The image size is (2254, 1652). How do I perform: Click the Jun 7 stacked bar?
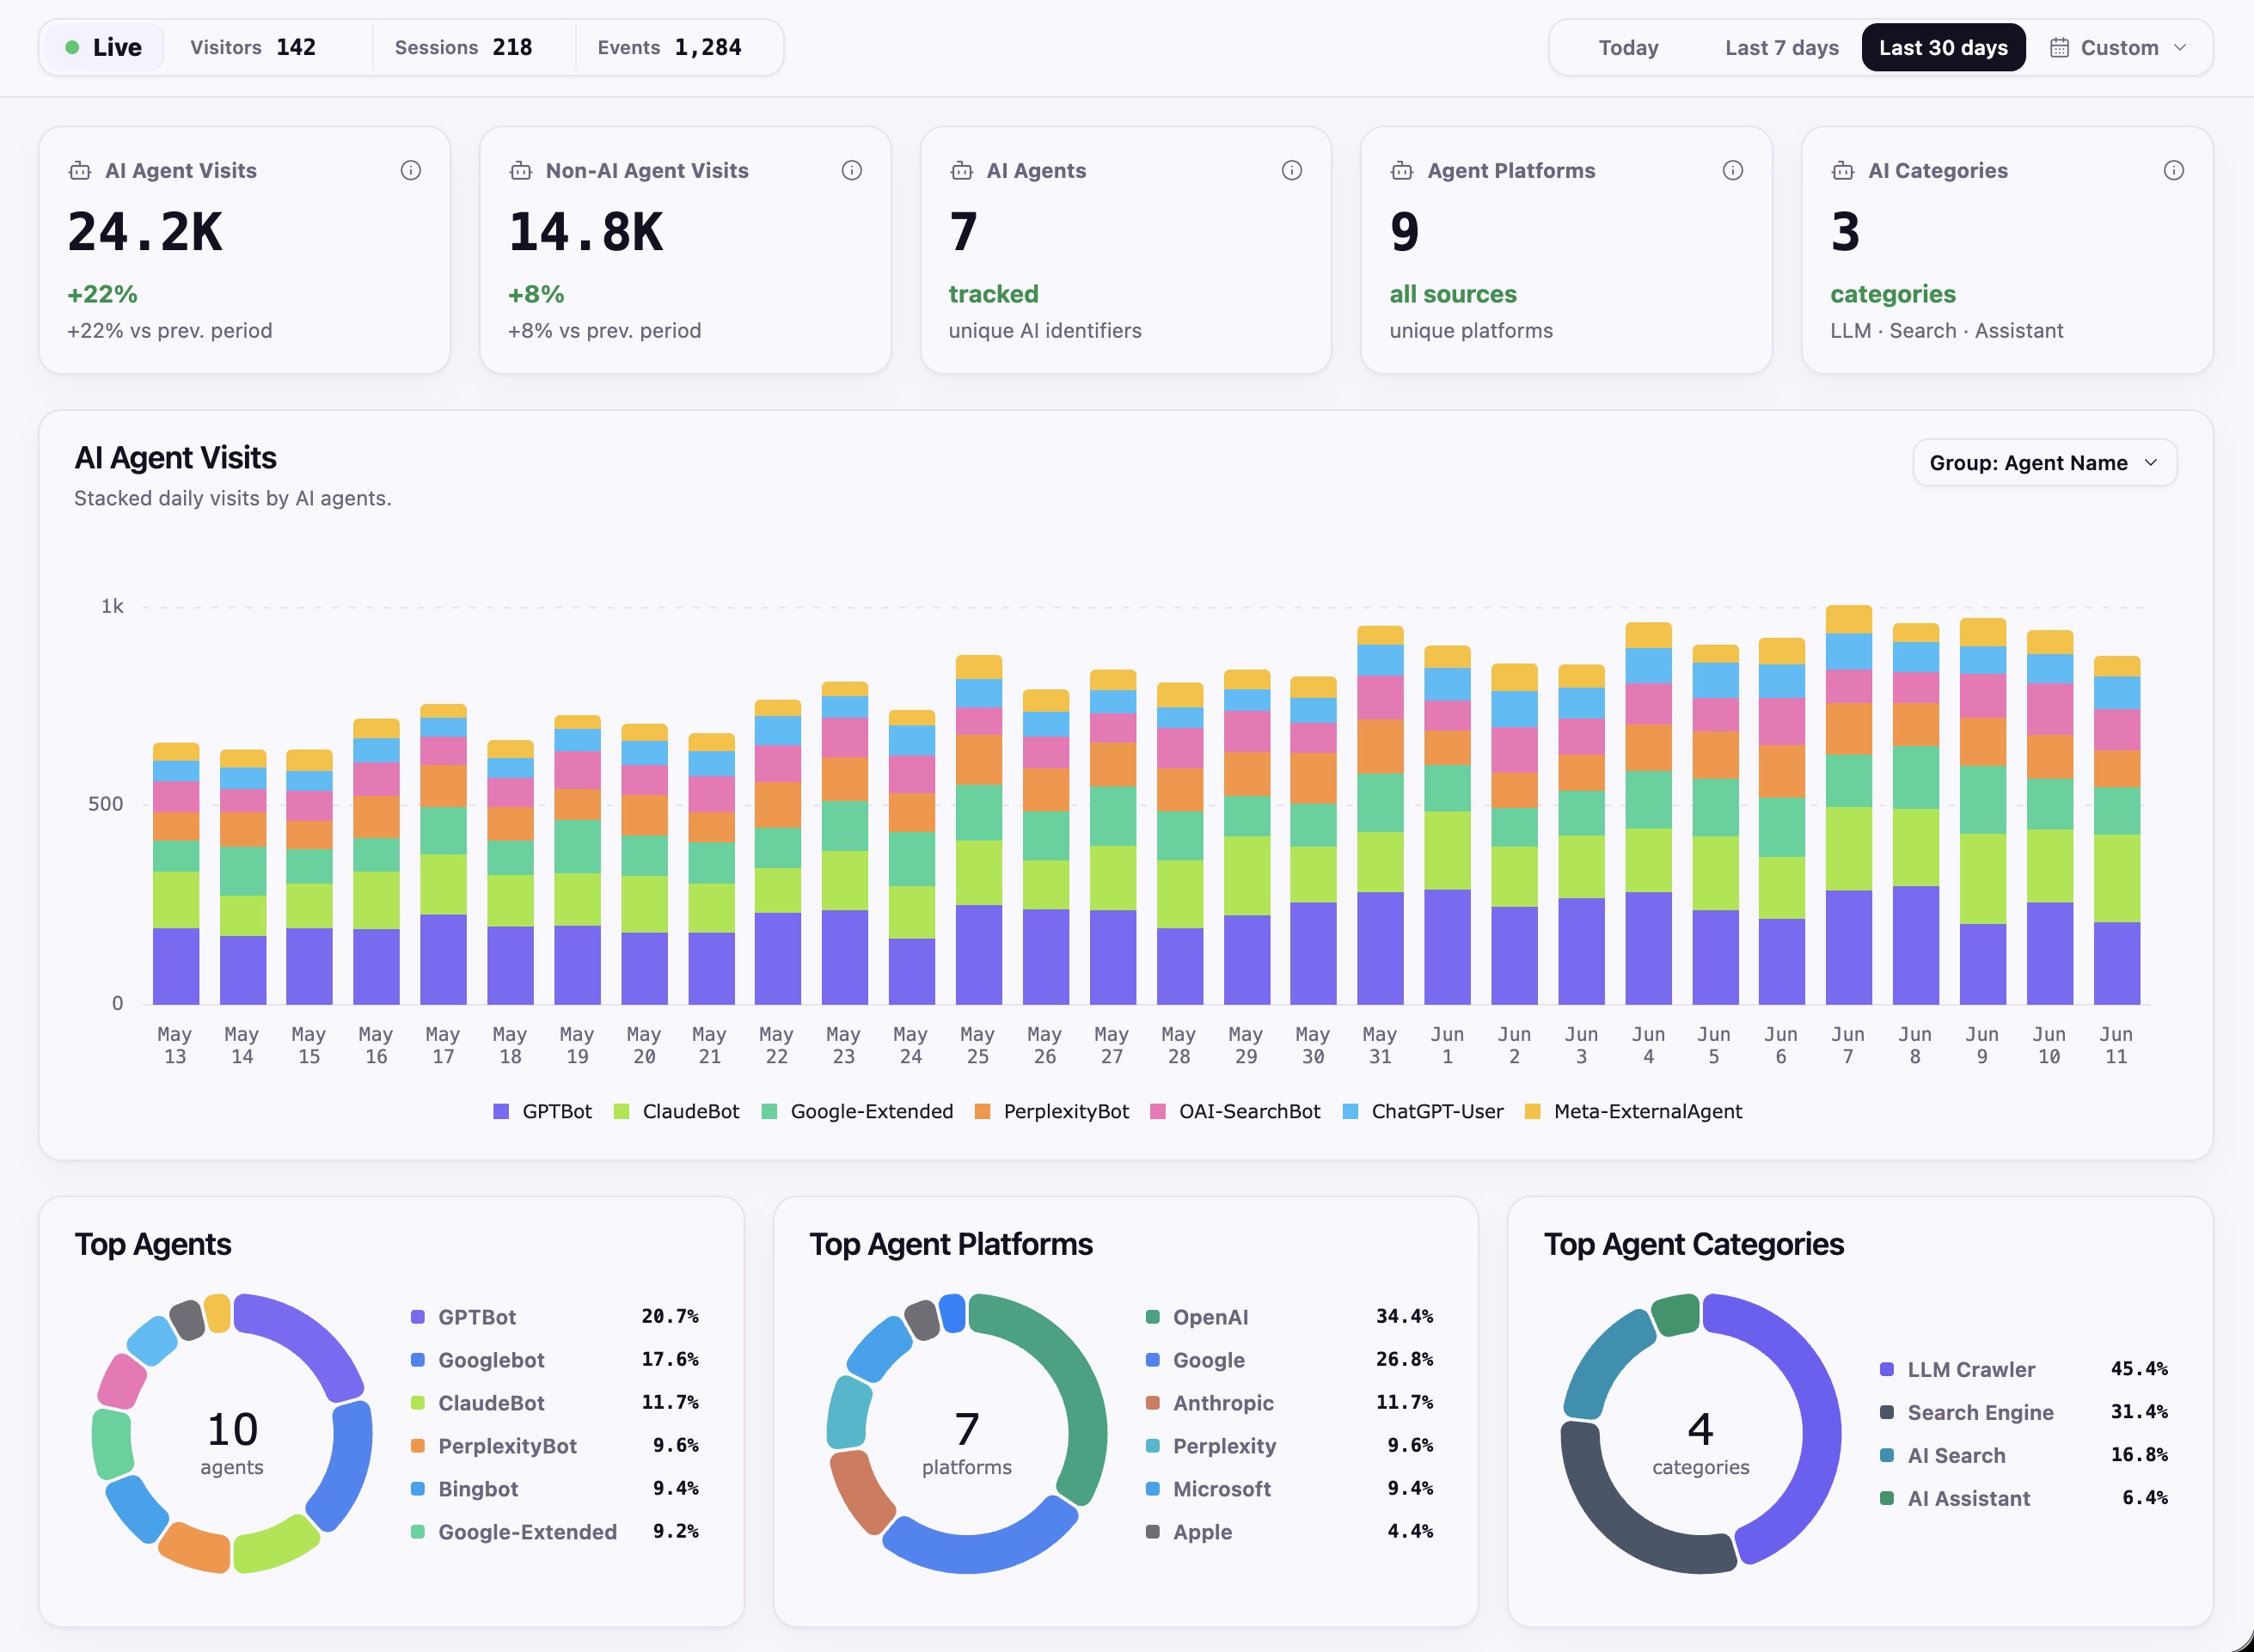coord(1848,805)
